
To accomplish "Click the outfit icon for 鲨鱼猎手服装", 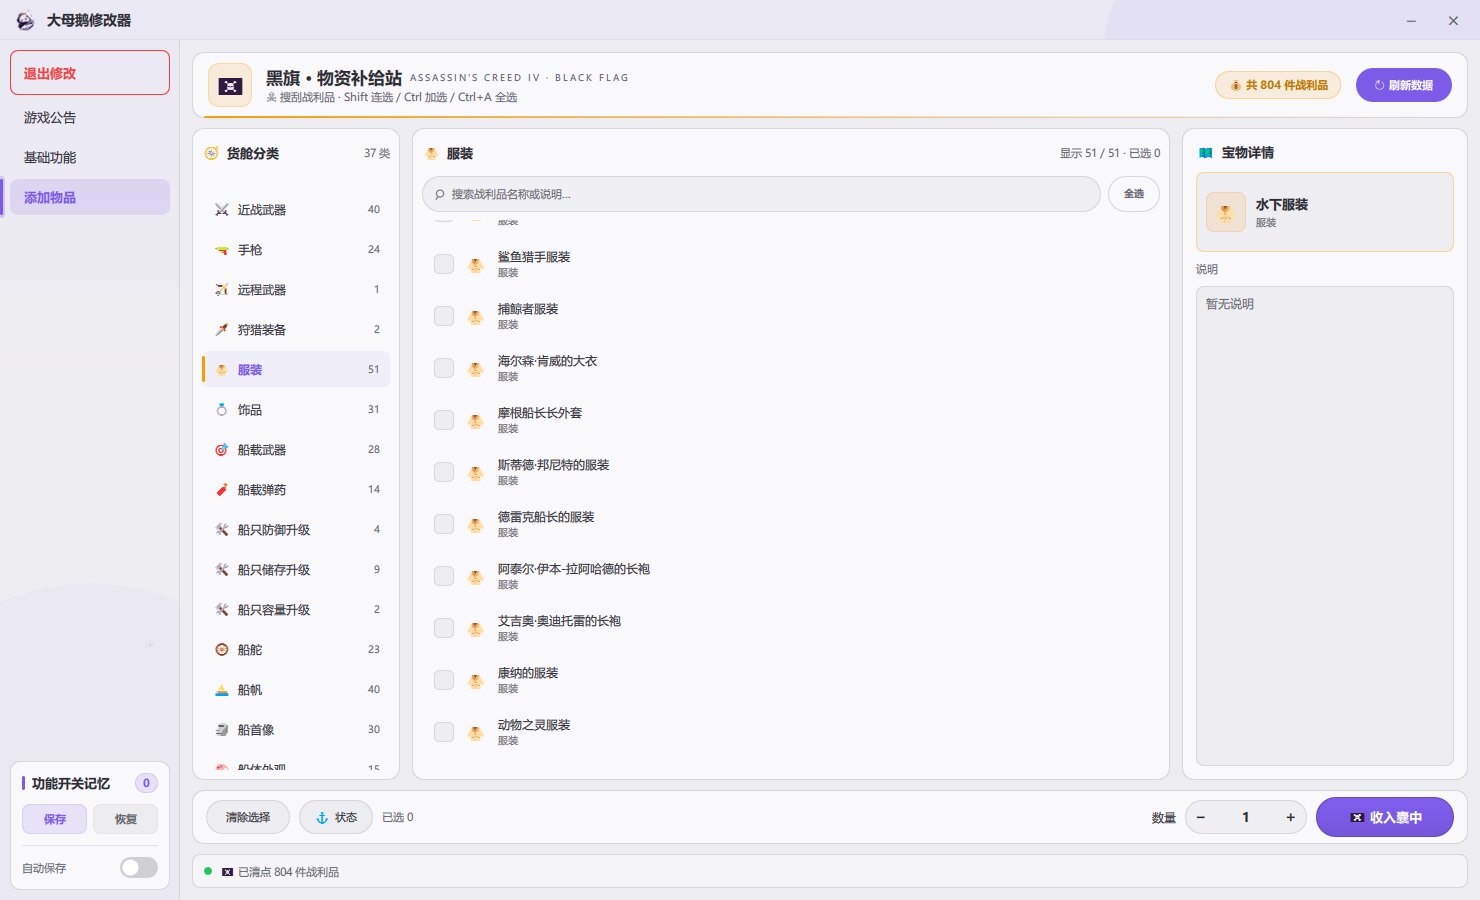I will (476, 264).
